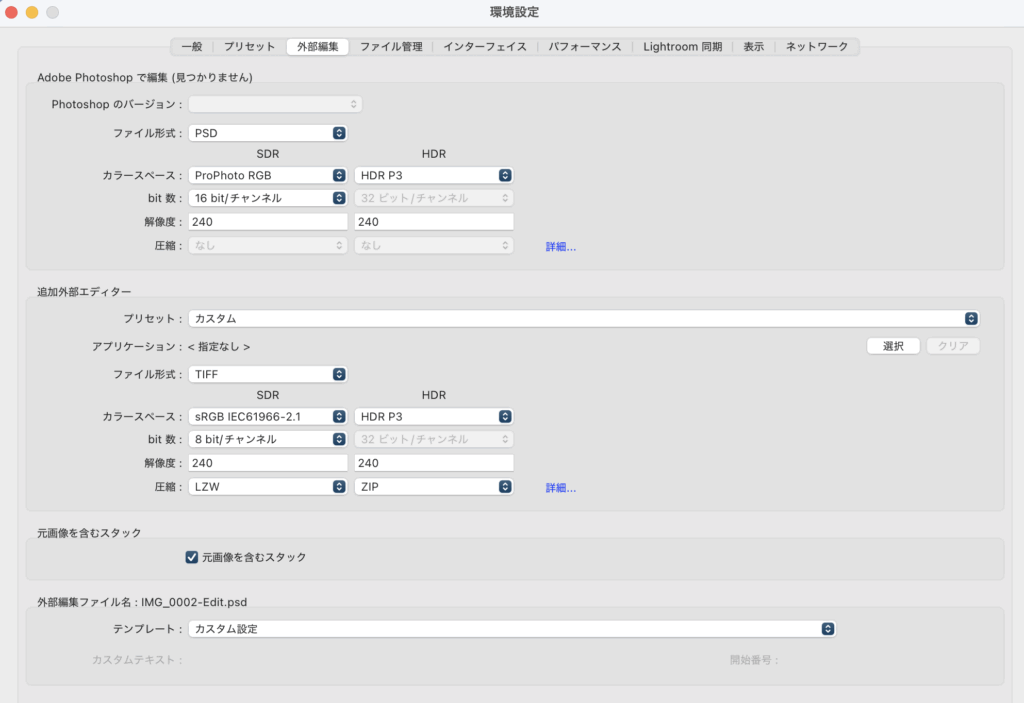Go to the インターフェイス tab
Viewport: 1024px width, 703px height.
pos(485,46)
